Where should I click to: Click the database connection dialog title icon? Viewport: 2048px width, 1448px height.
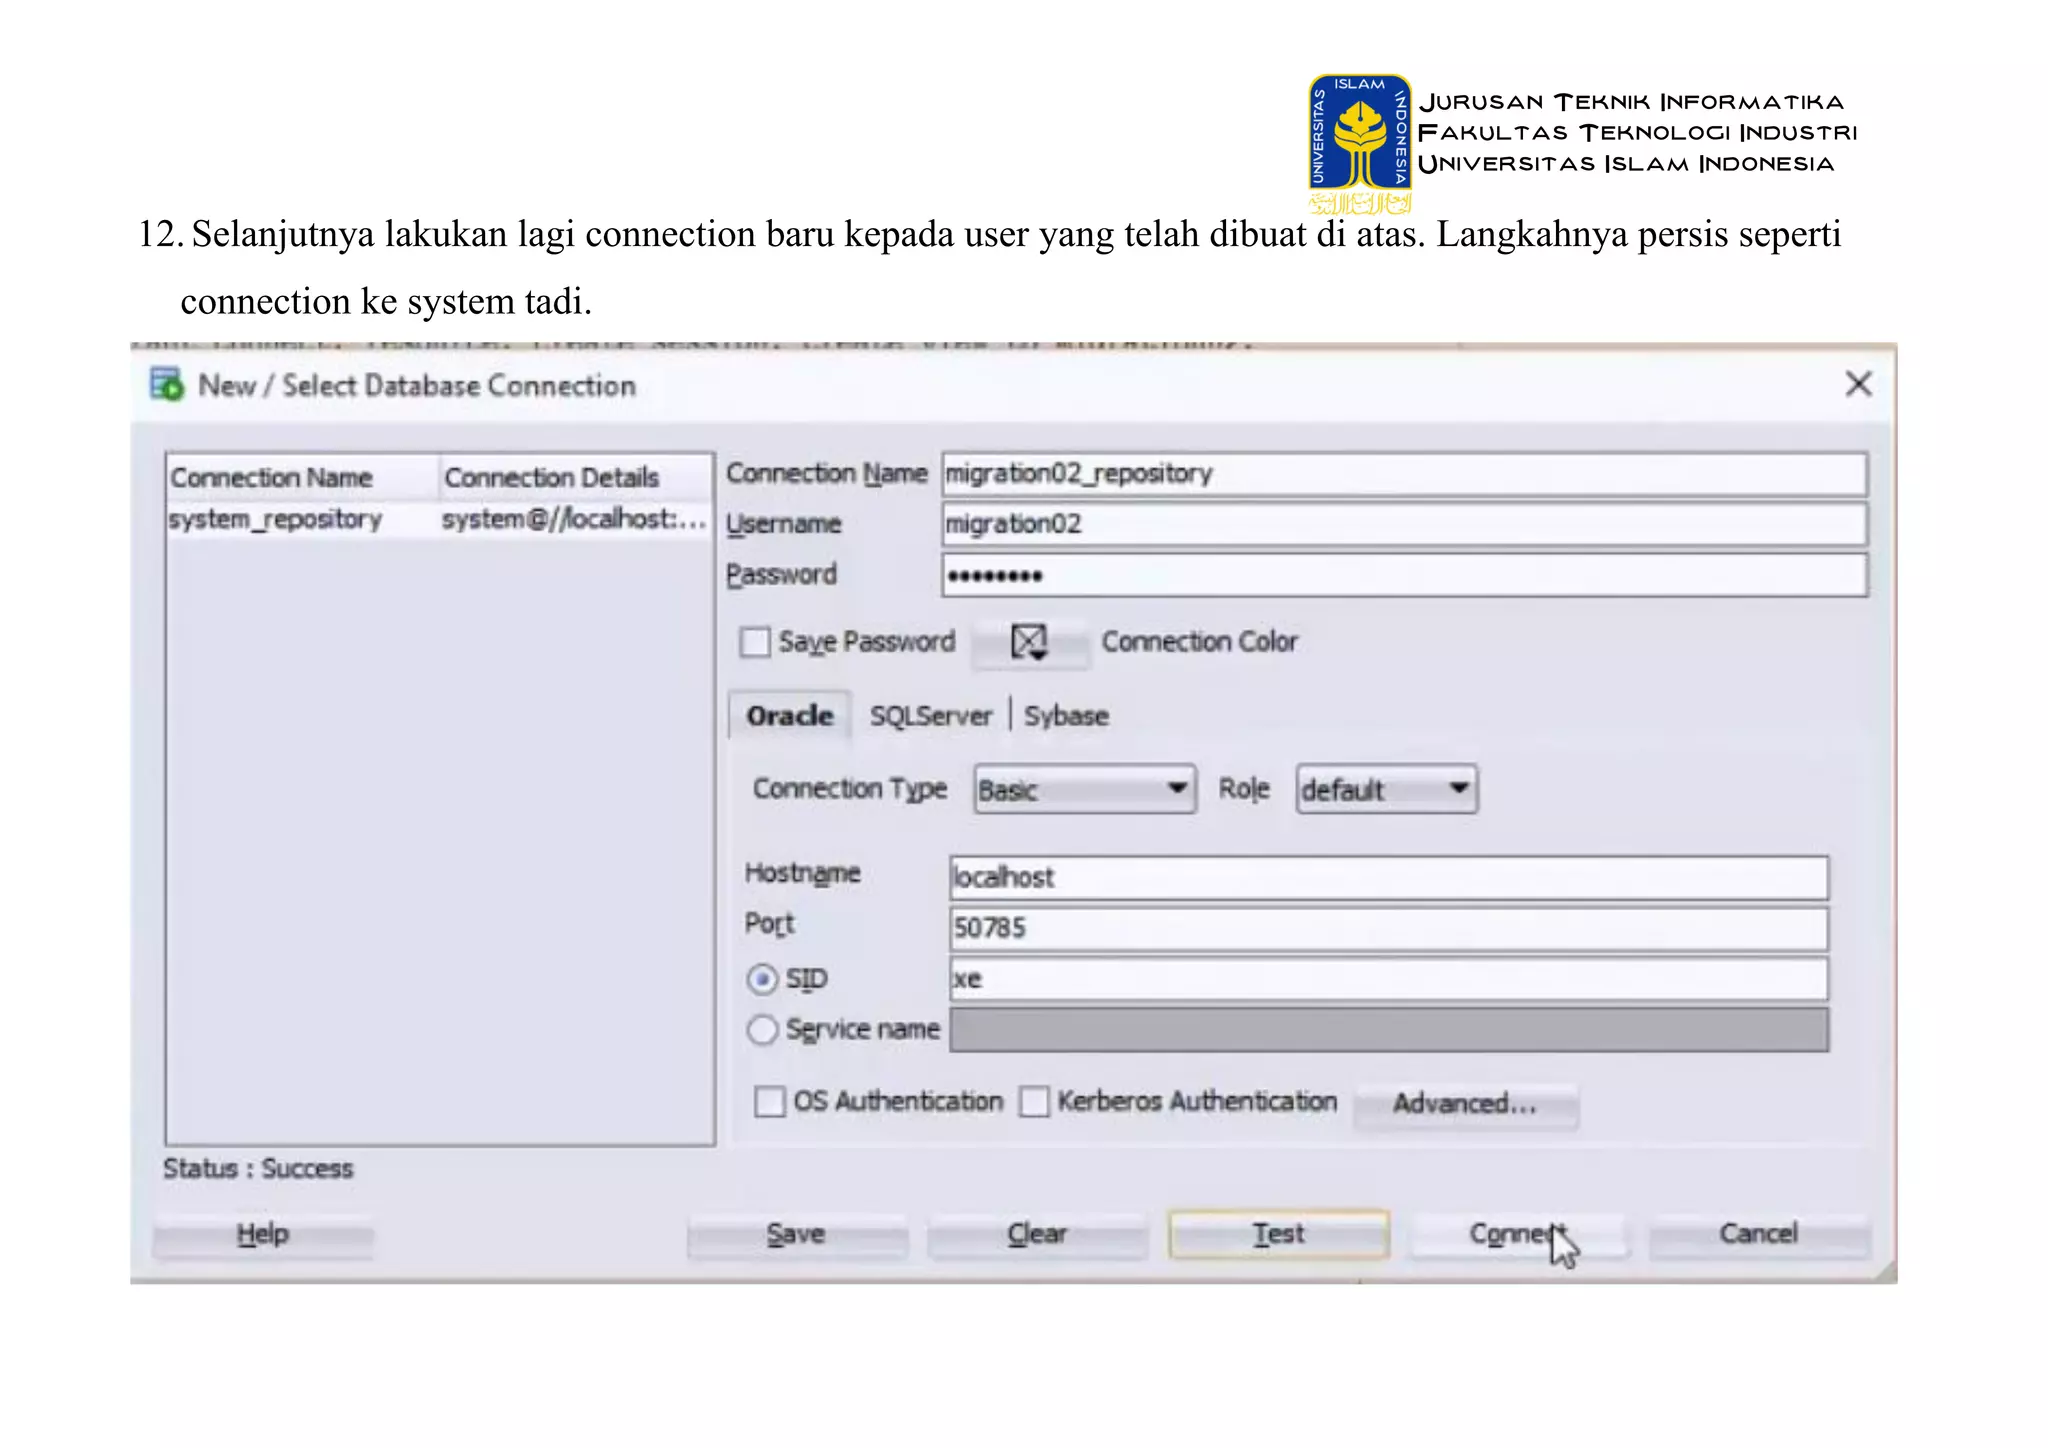tap(166, 384)
